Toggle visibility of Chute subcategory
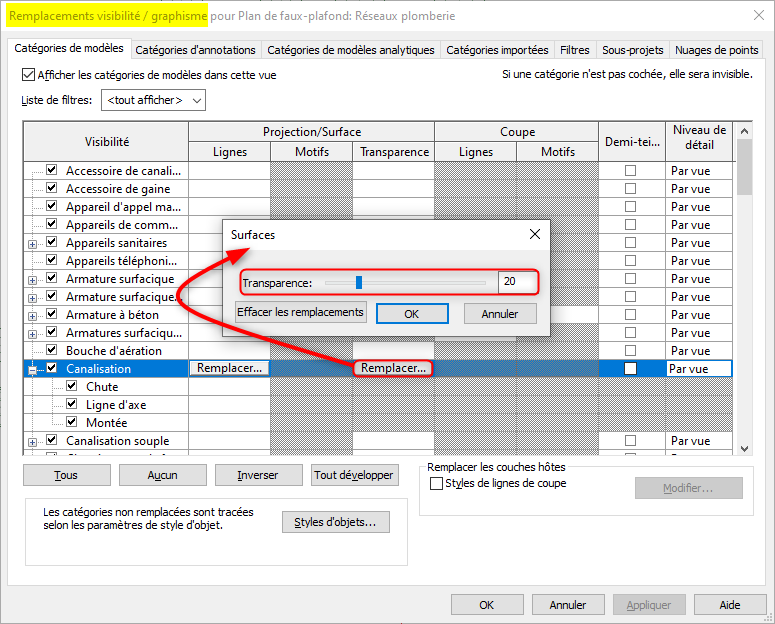This screenshot has height=624, width=775. [x=72, y=387]
